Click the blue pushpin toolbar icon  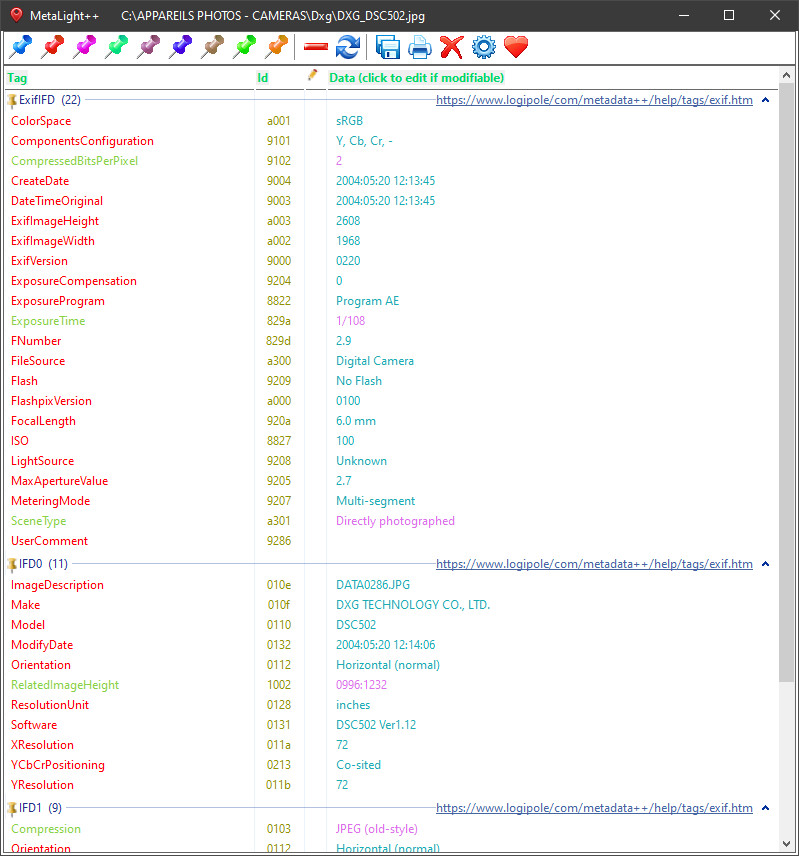(21, 47)
